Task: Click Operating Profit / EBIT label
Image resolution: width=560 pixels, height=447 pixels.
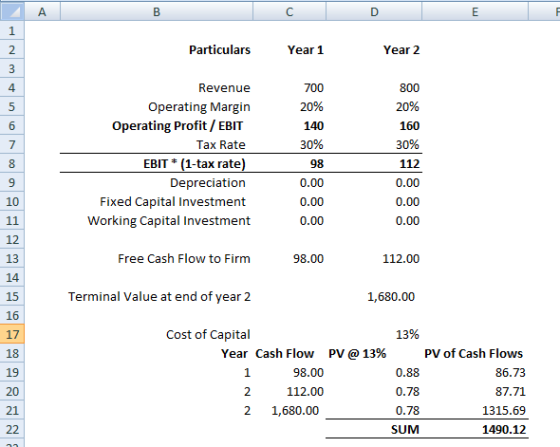Action: click(x=178, y=126)
